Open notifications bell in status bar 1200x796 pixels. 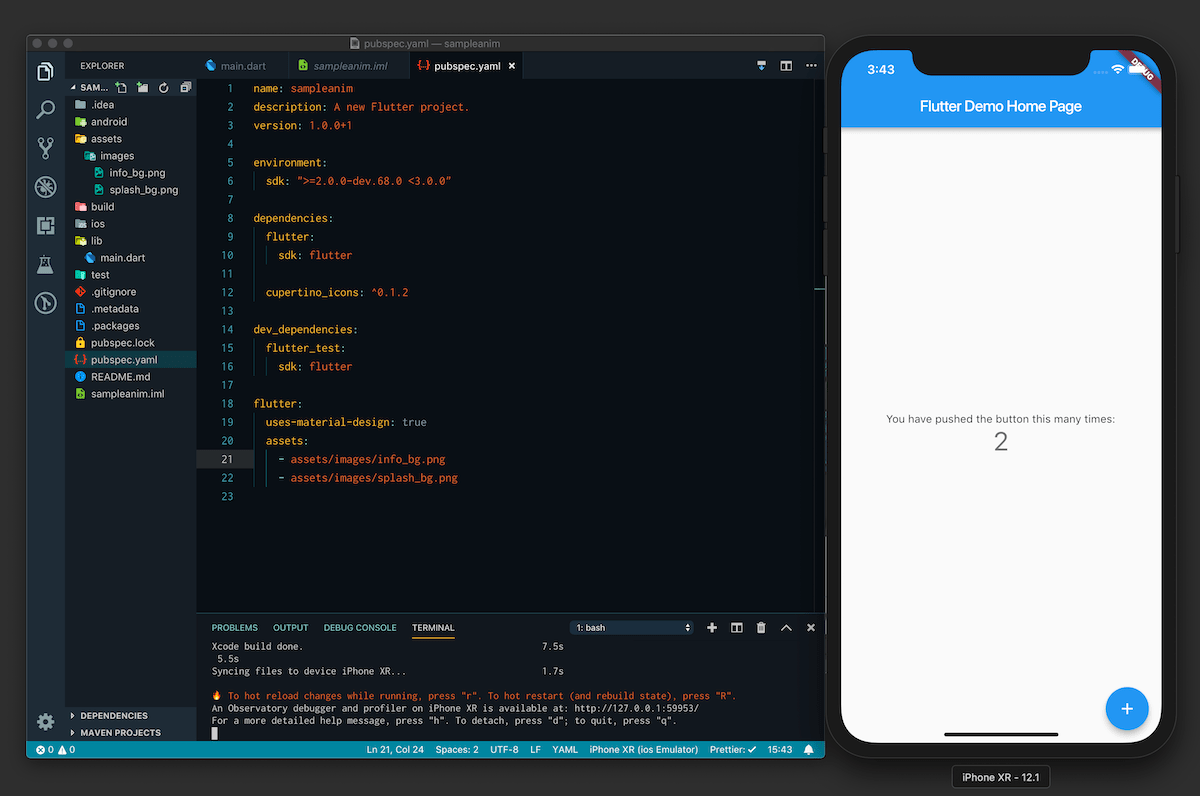pos(808,749)
